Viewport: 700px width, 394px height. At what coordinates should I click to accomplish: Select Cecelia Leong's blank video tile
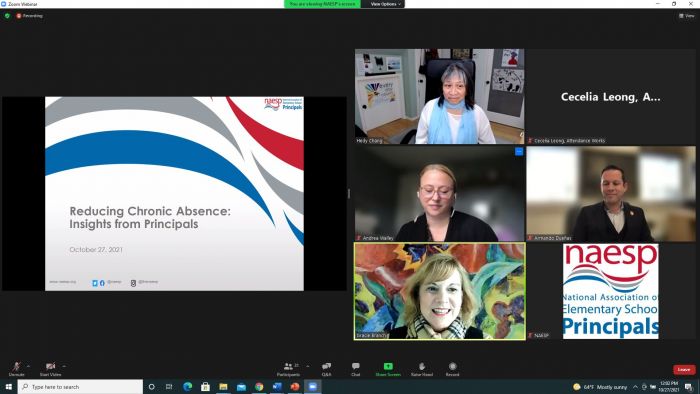[611, 96]
